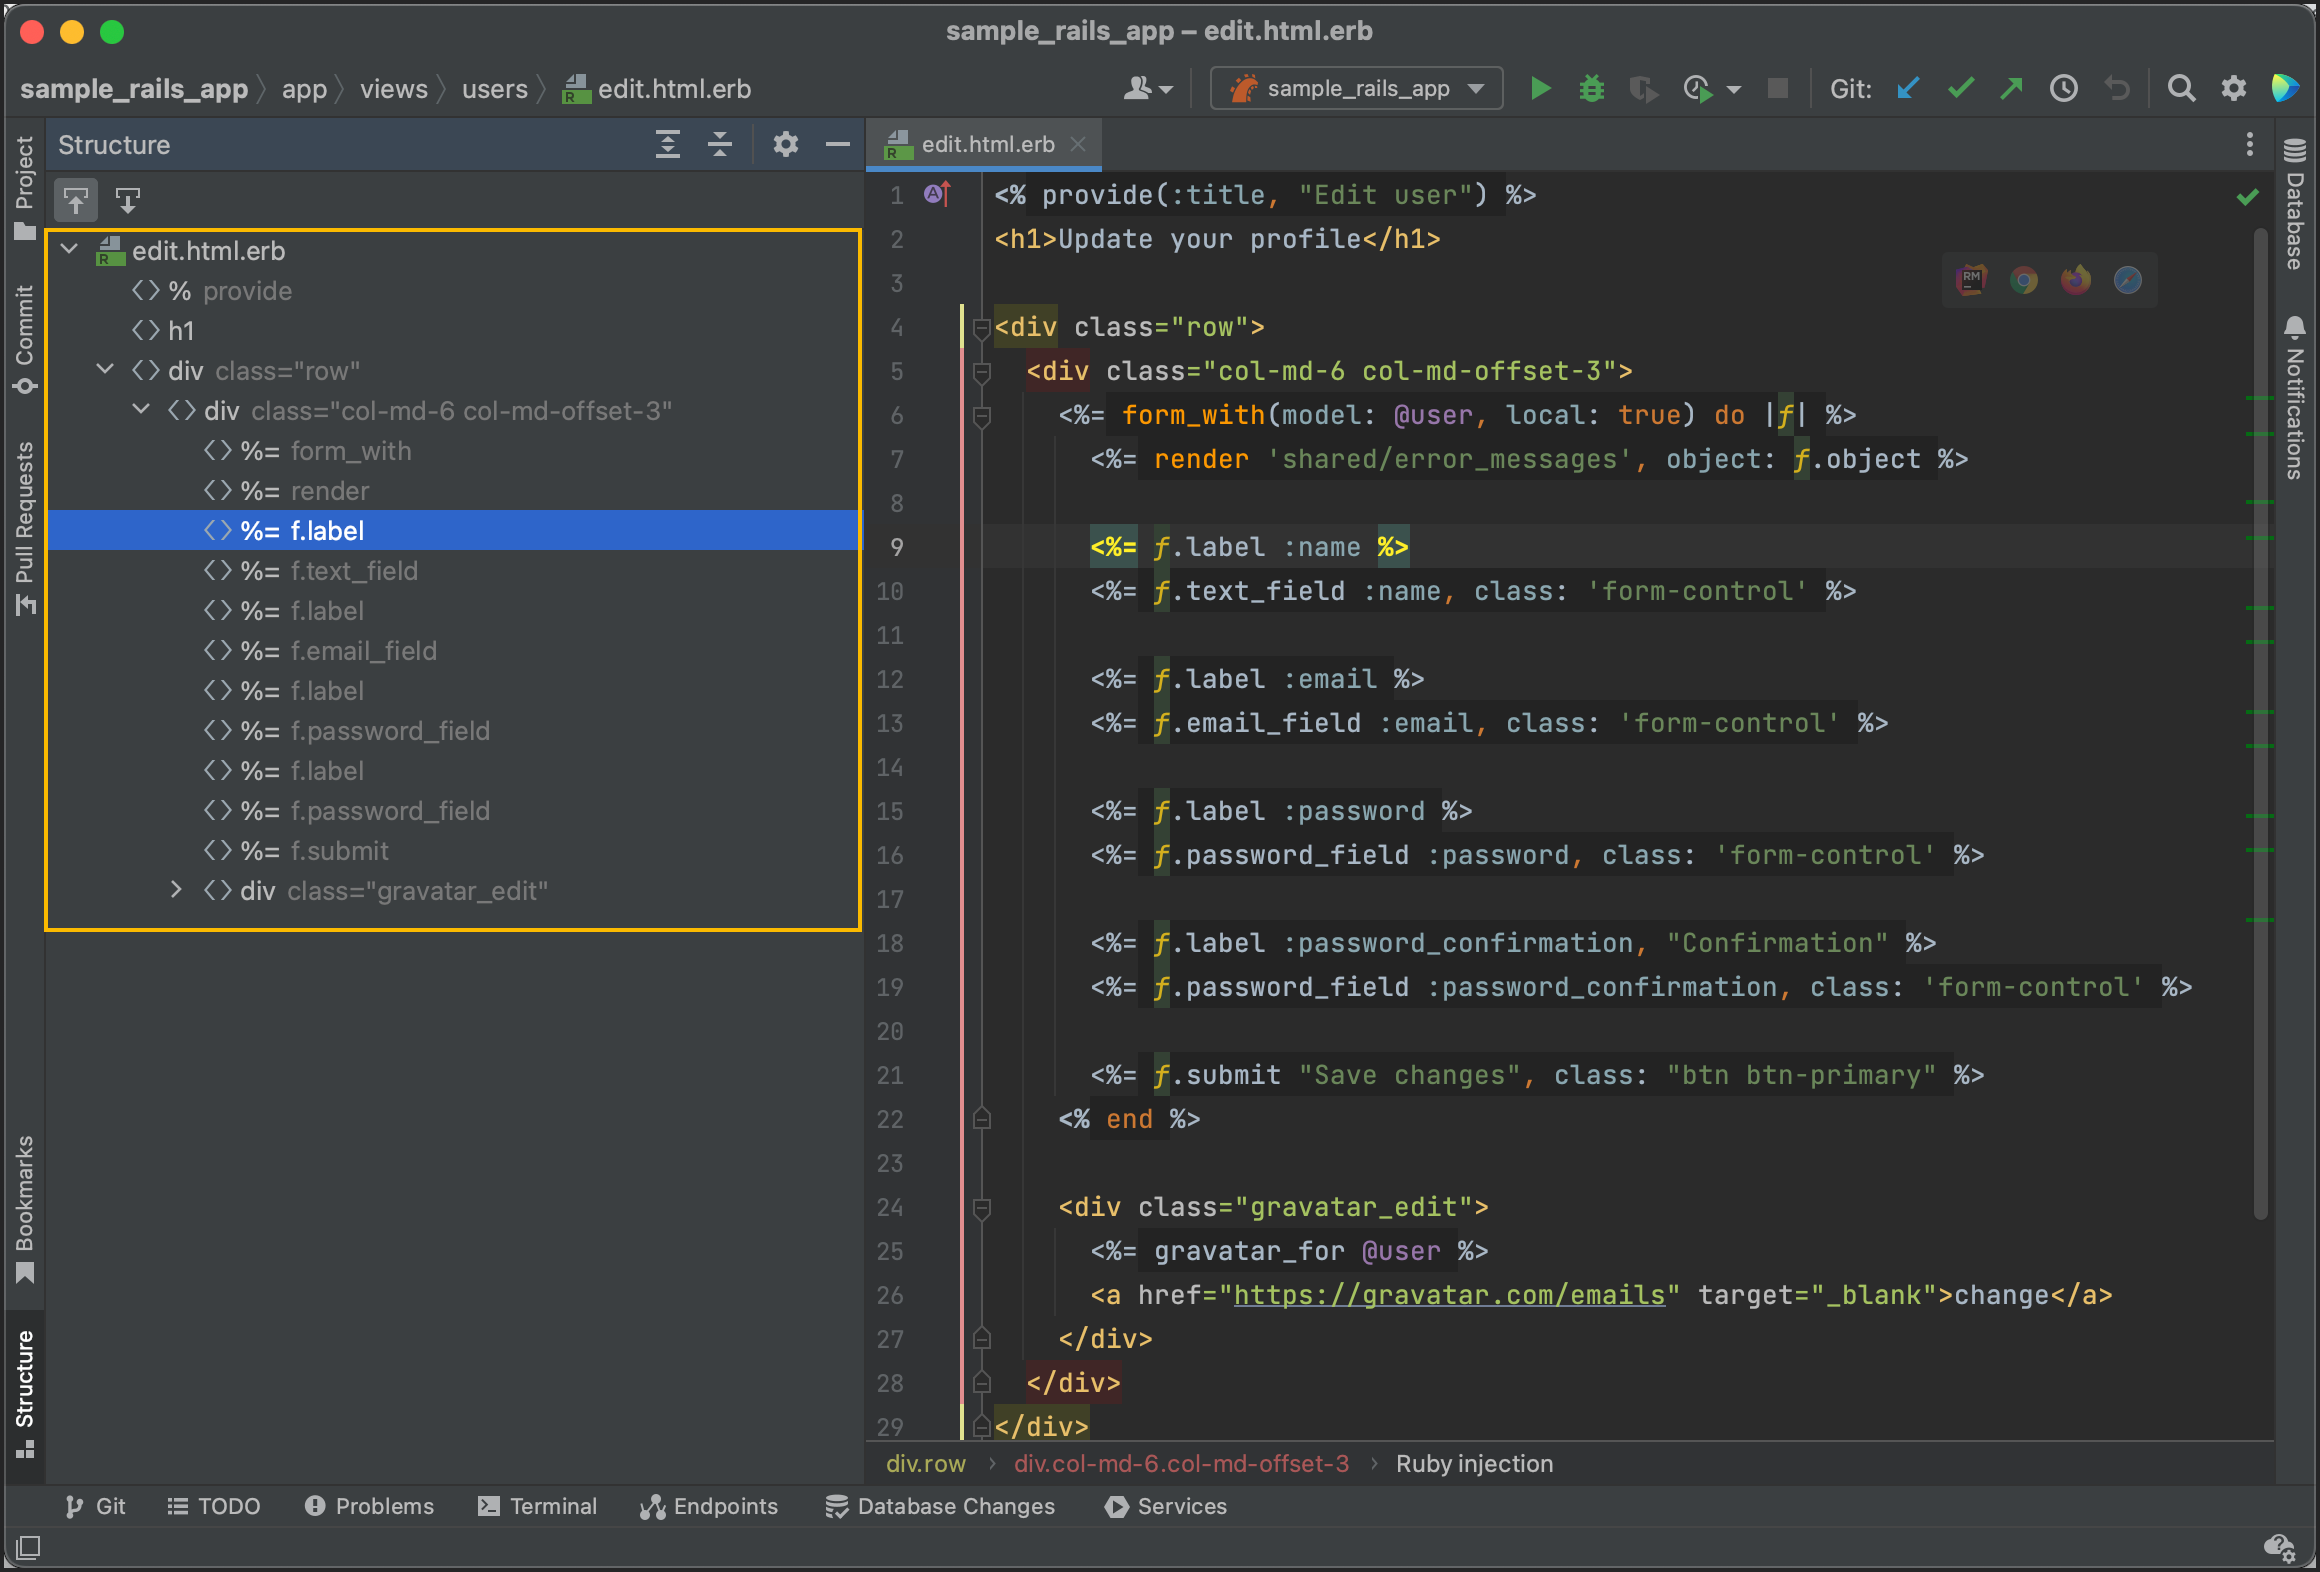
Task: Click Git commit checkmark icon
Action: click(1960, 89)
